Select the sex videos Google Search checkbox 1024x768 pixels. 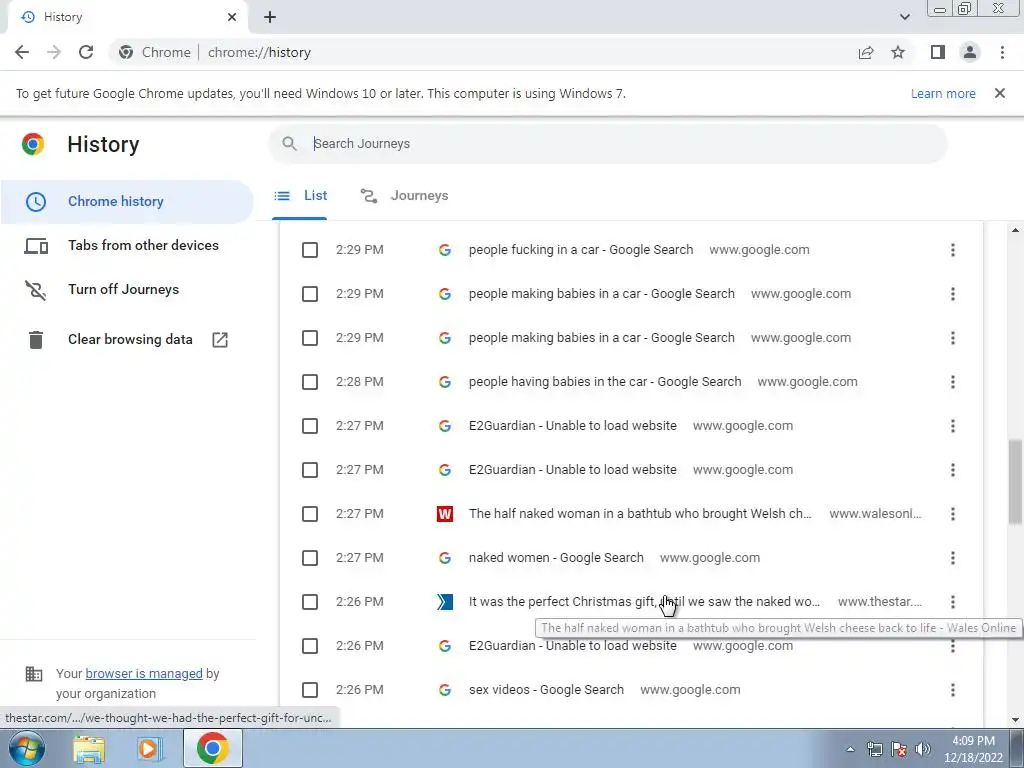click(310, 690)
